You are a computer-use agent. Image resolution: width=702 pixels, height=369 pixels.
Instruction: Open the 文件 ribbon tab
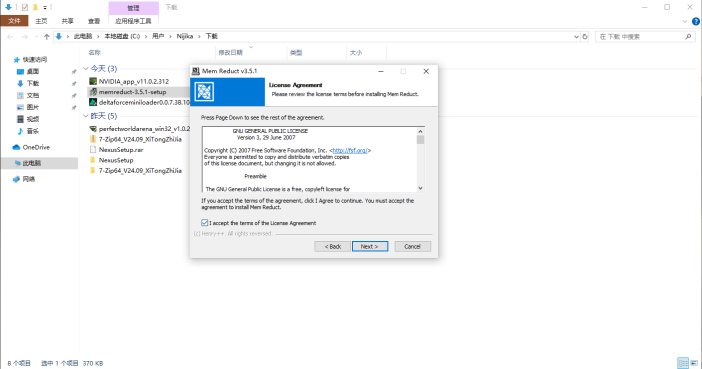[14, 21]
